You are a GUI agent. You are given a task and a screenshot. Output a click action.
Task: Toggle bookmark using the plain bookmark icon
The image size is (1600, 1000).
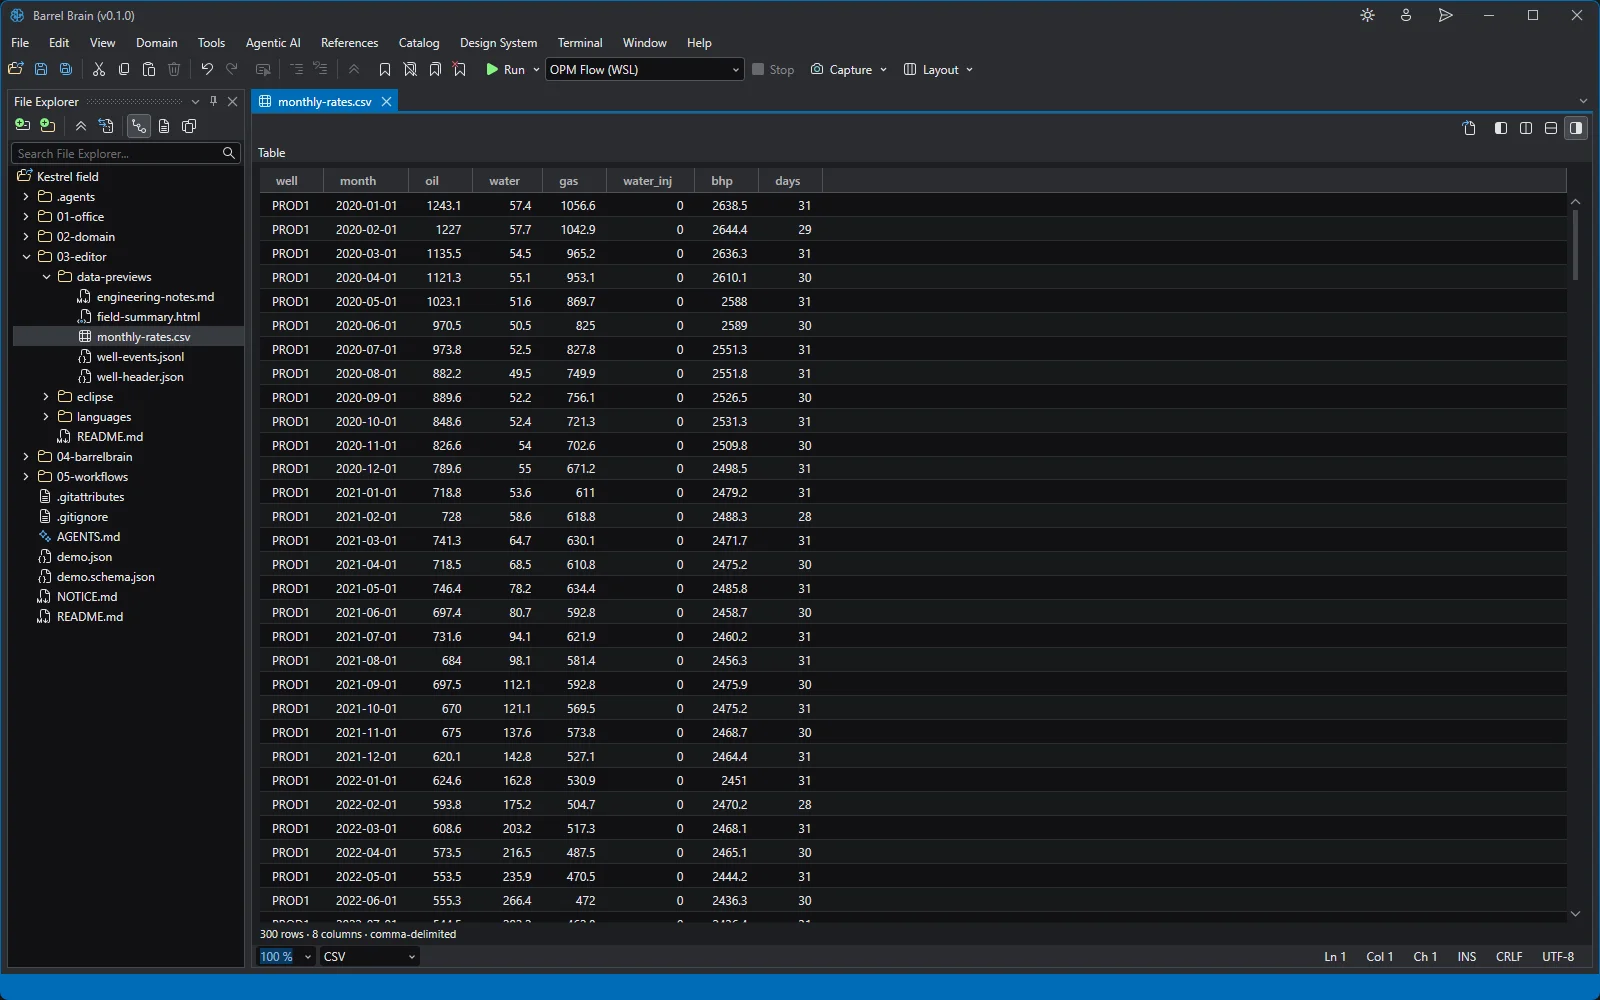[x=385, y=69]
